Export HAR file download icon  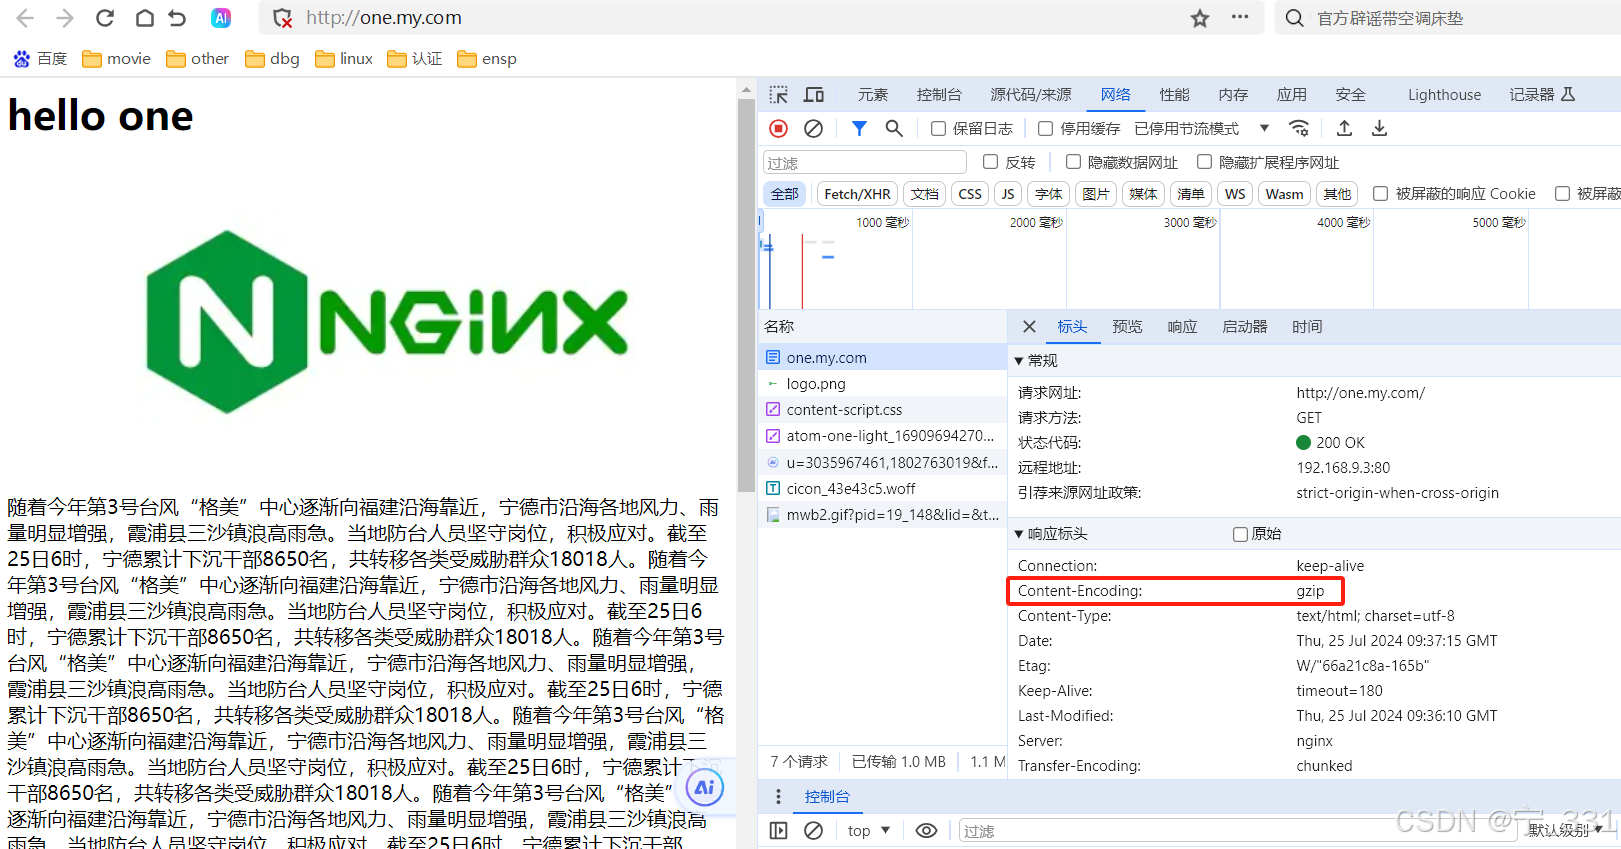[1379, 128]
